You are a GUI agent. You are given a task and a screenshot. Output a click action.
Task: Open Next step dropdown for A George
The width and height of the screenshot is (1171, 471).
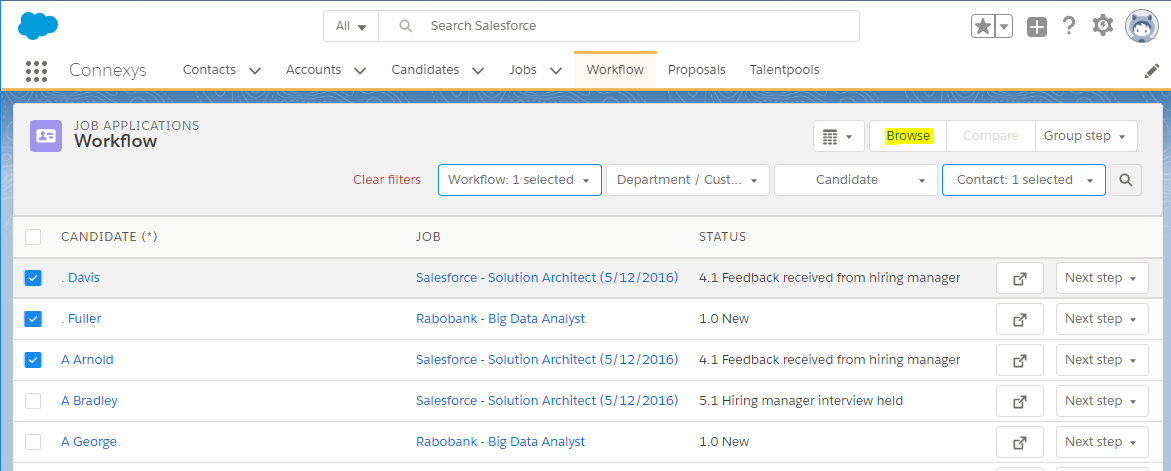[1102, 442]
